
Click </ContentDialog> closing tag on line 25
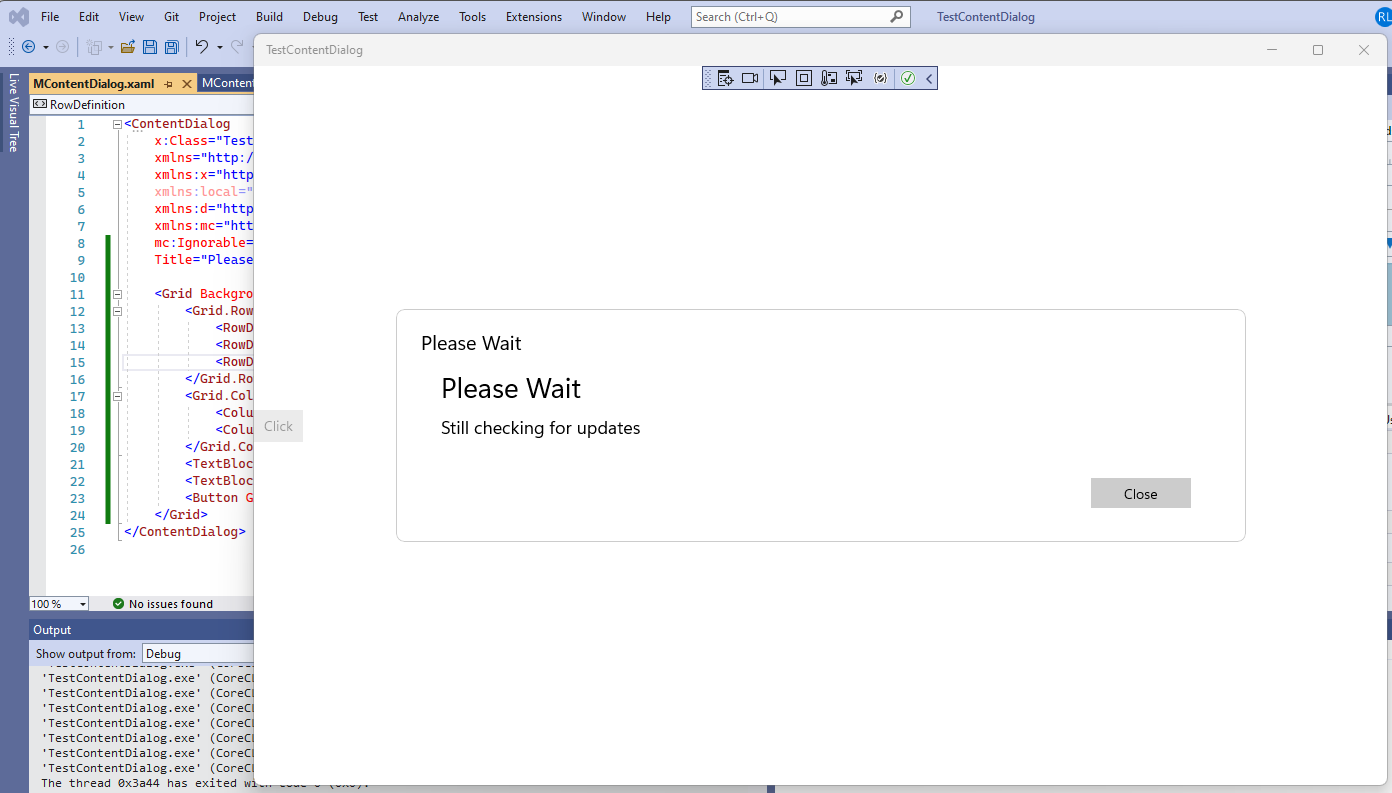(184, 532)
